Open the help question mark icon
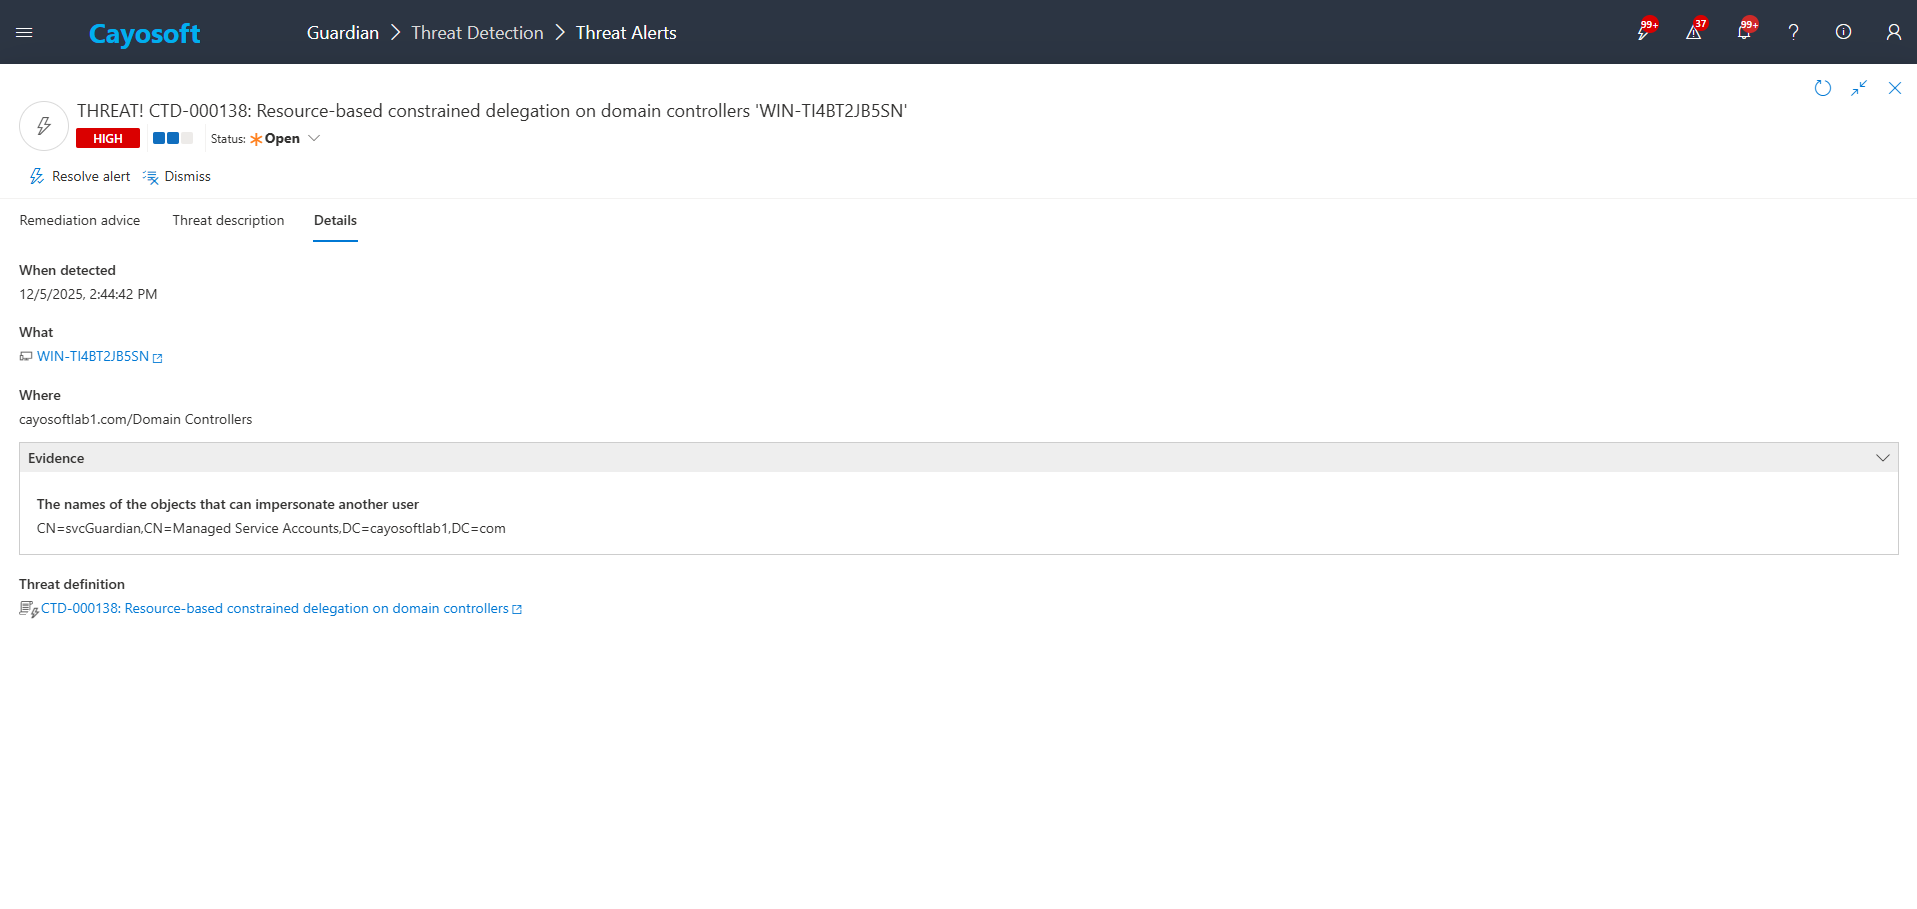The height and width of the screenshot is (909, 1917). click(1793, 33)
